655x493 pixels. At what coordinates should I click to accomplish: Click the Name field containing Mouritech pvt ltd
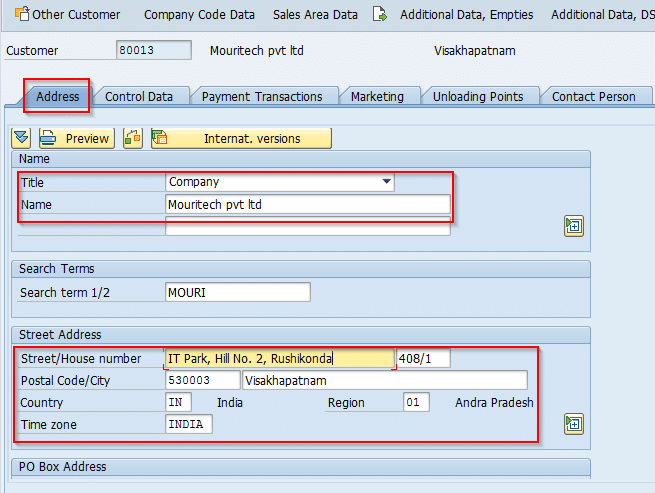(307, 204)
